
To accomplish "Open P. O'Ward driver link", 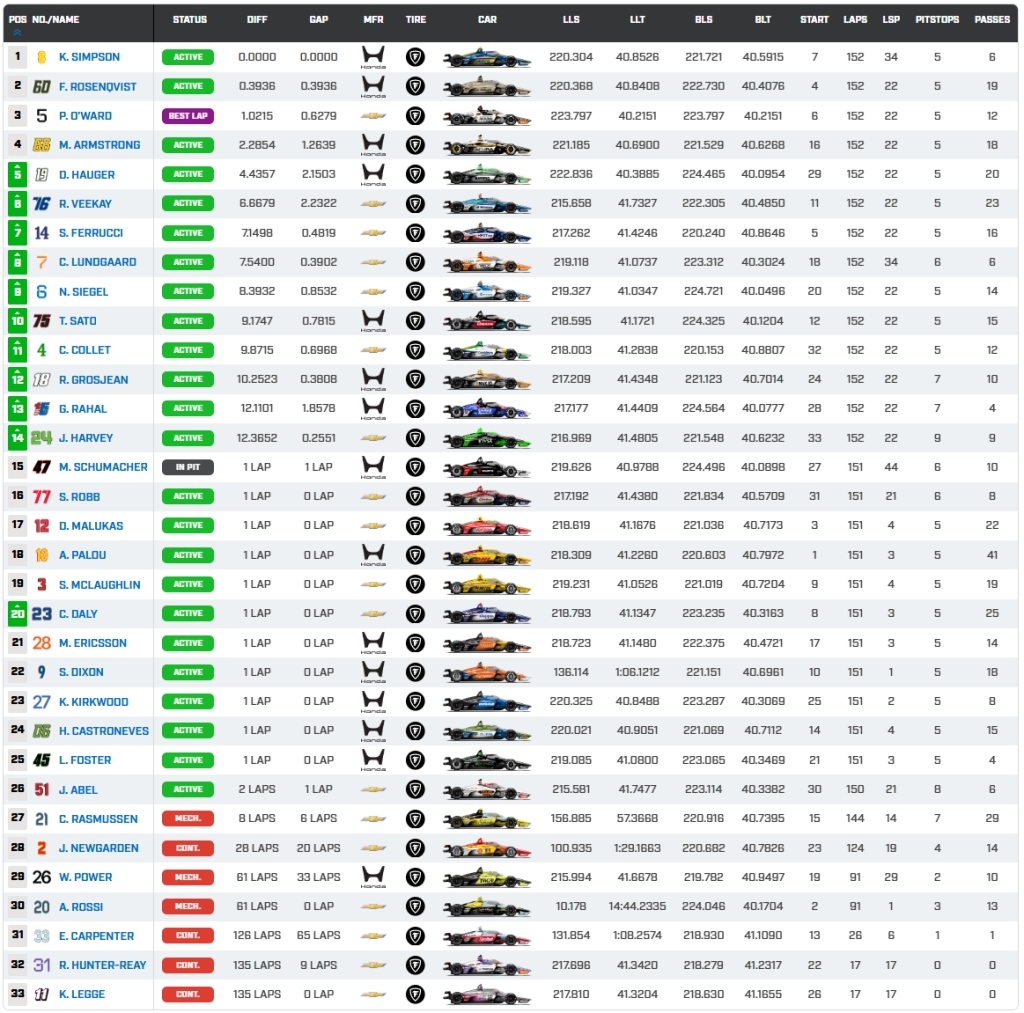I will (x=86, y=116).
